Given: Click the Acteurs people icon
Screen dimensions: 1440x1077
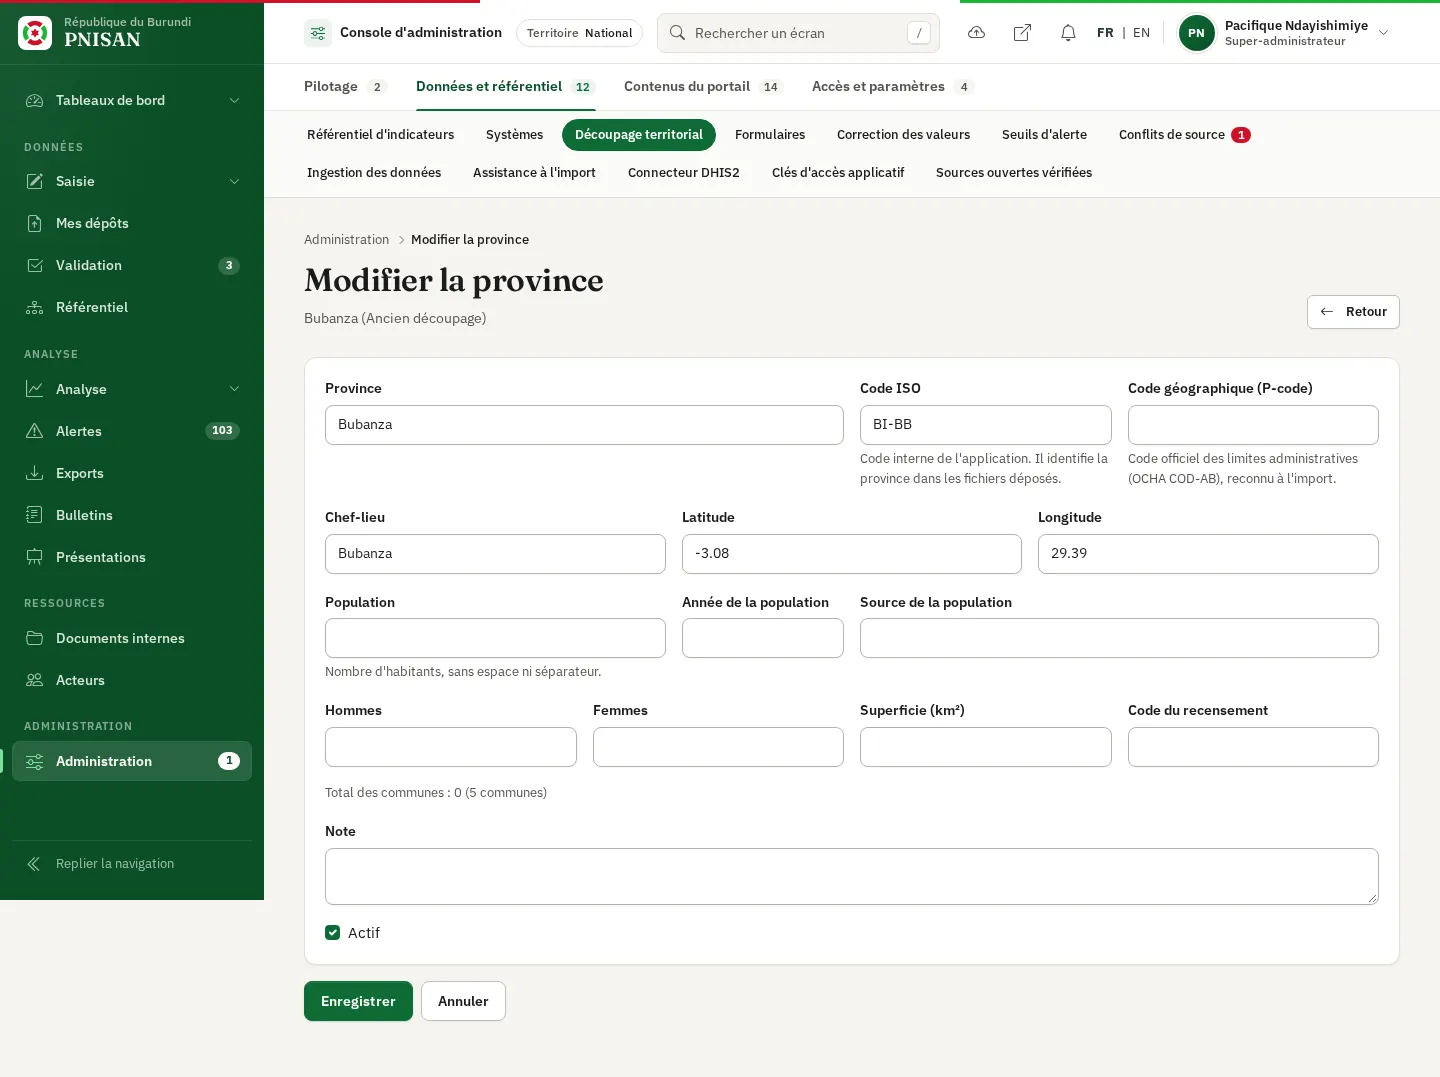Looking at the screenshot, I should coord(35,680).
